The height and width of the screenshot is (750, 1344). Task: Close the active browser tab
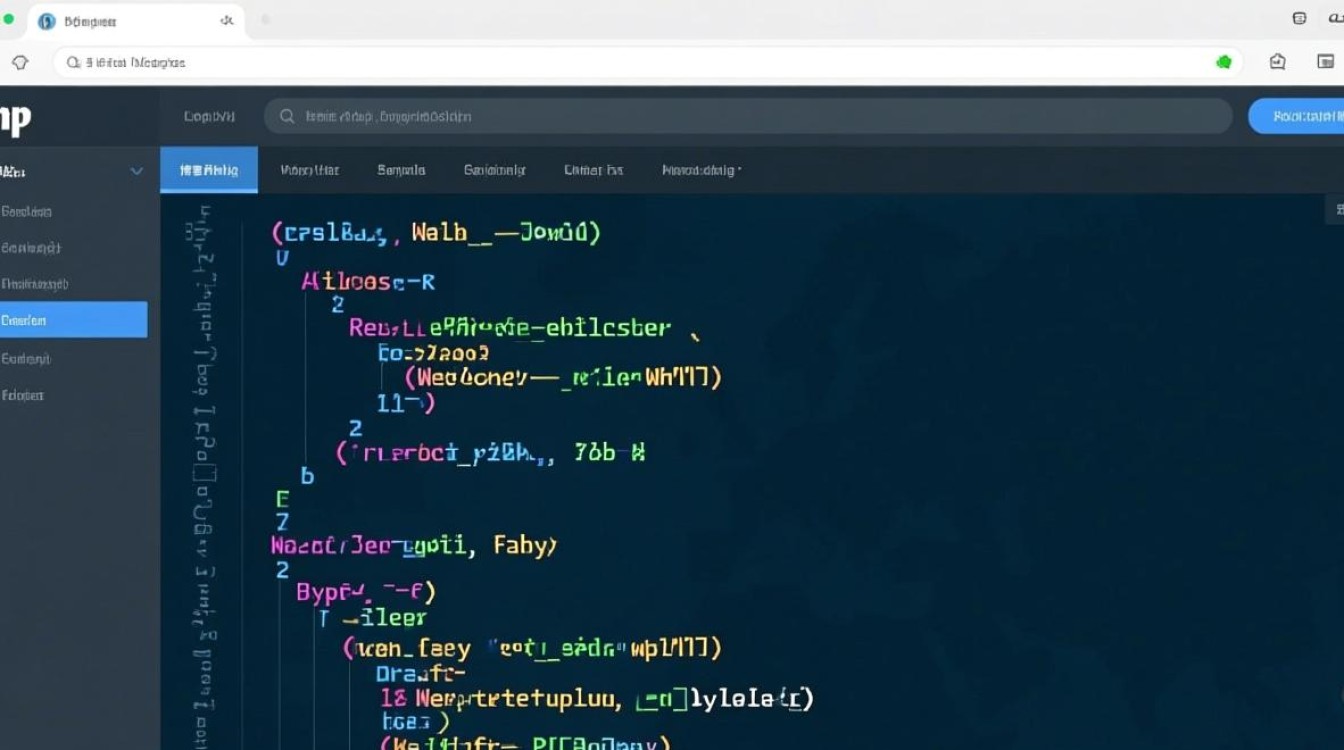point(227,20)
